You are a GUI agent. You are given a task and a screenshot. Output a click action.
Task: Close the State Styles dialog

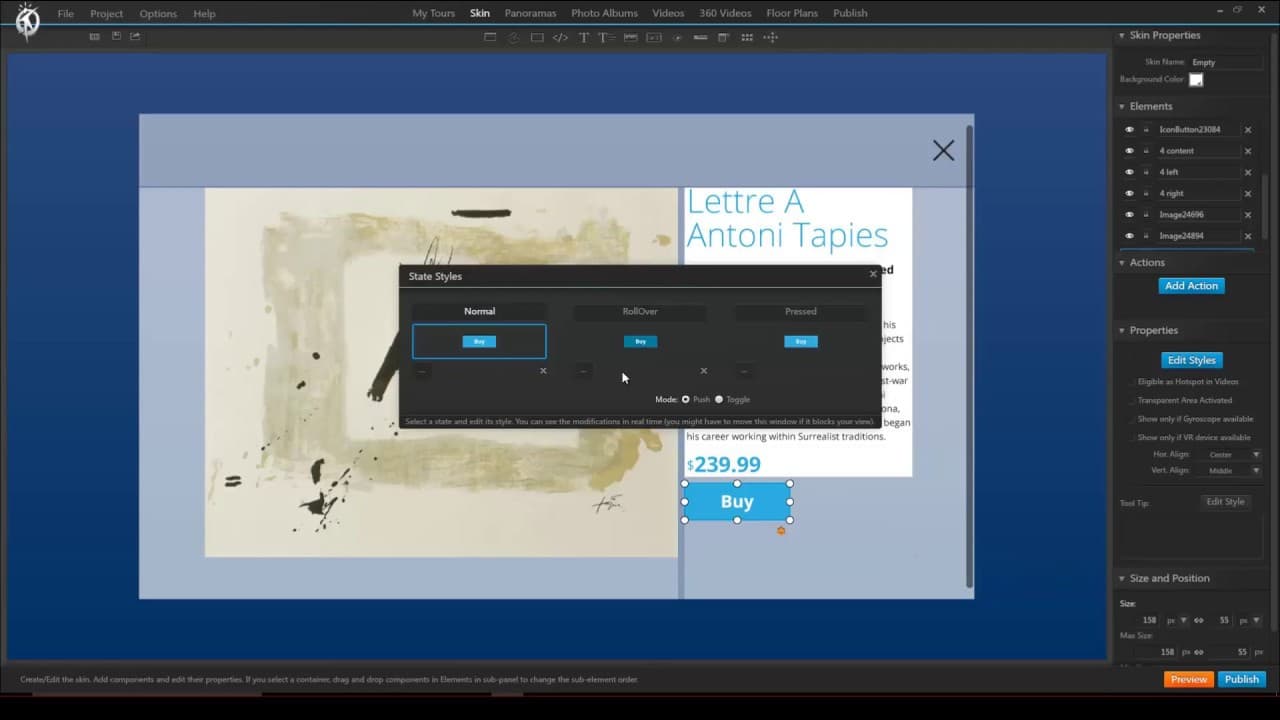(873, 274)
